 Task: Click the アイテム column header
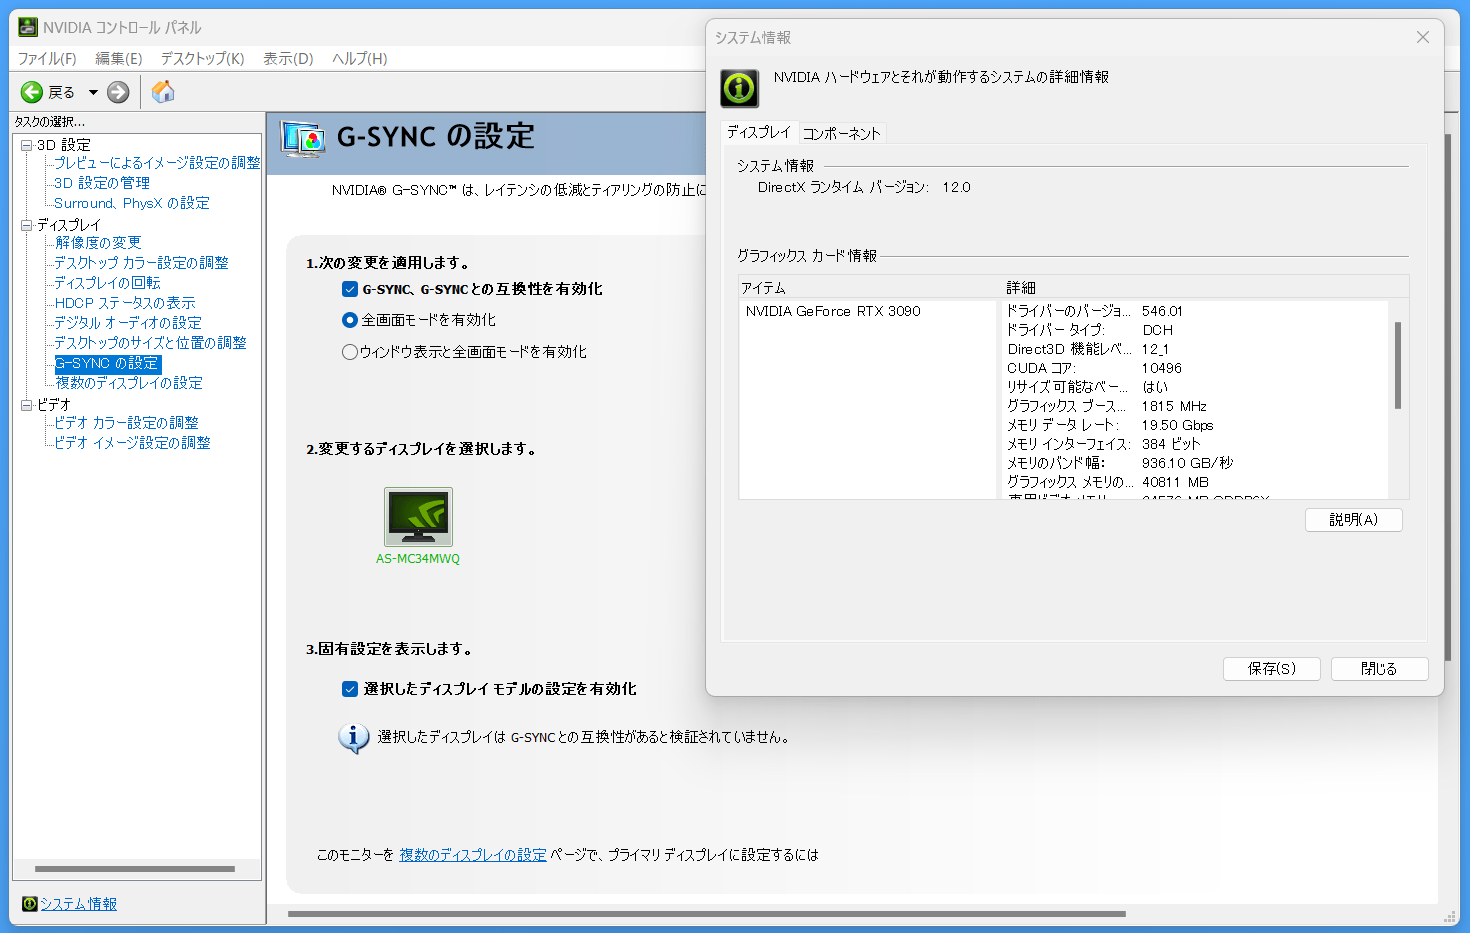(x=867, y=288)
